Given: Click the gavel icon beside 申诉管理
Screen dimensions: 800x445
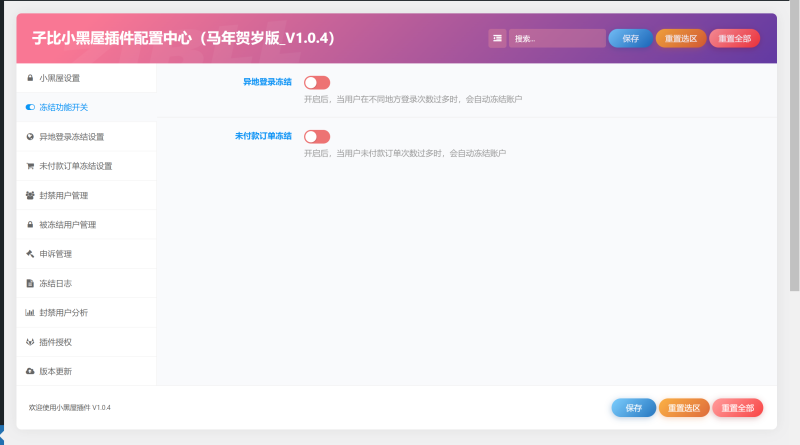Looking at the screenshot, I should (x=30, y=254).
